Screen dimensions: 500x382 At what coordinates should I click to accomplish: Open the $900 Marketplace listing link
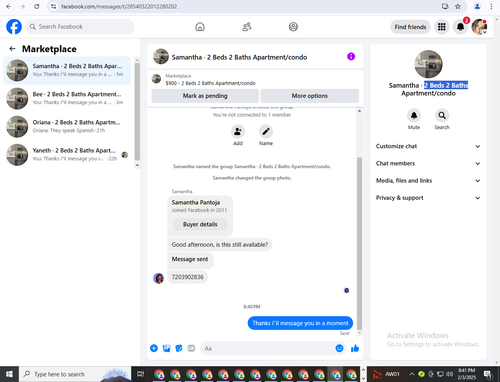coord(211,83)
